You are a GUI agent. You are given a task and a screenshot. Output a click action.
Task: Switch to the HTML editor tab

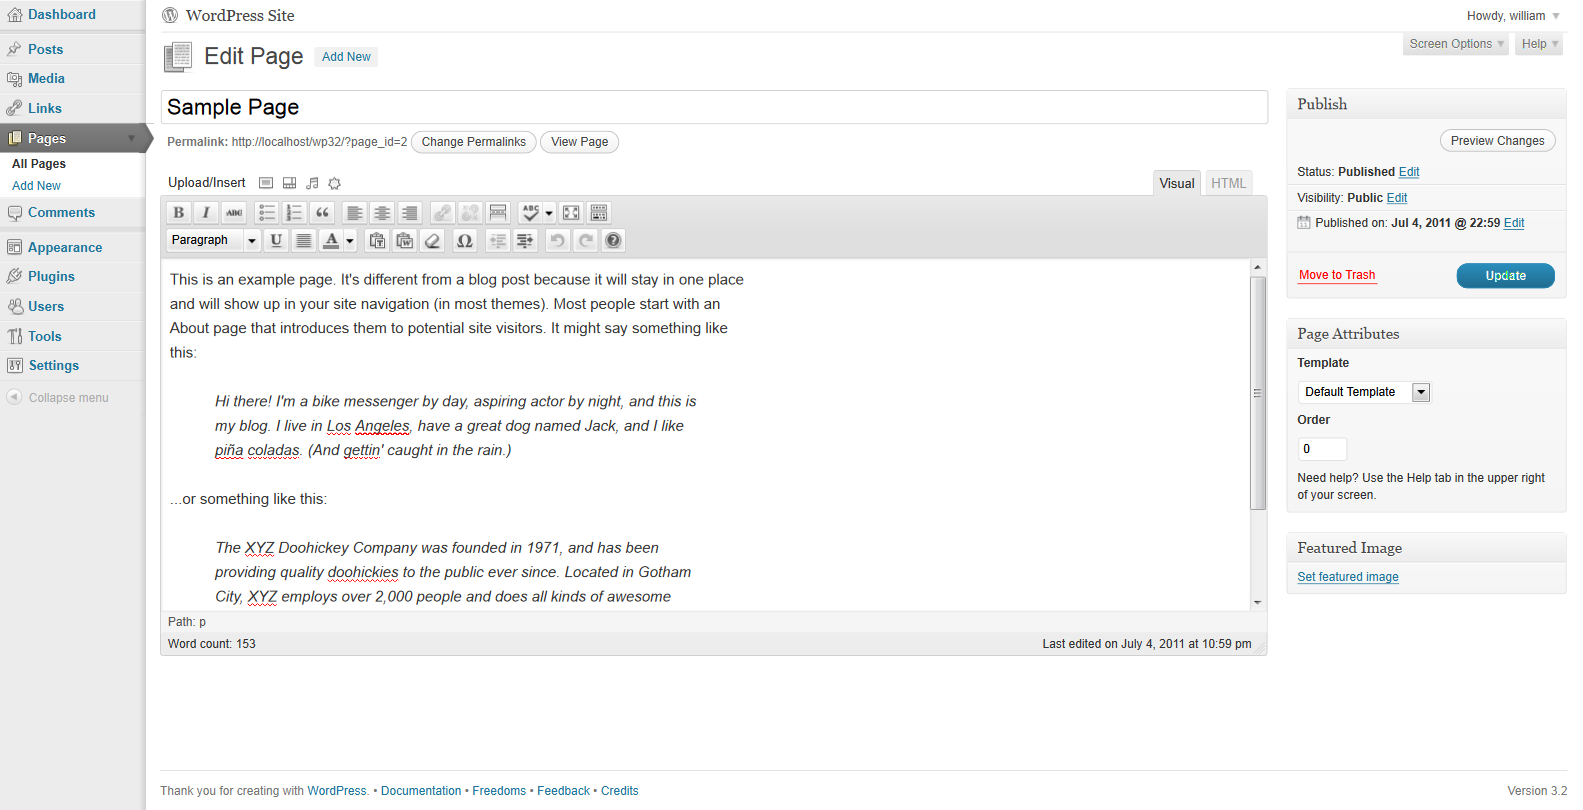[x=1229, y=183]
